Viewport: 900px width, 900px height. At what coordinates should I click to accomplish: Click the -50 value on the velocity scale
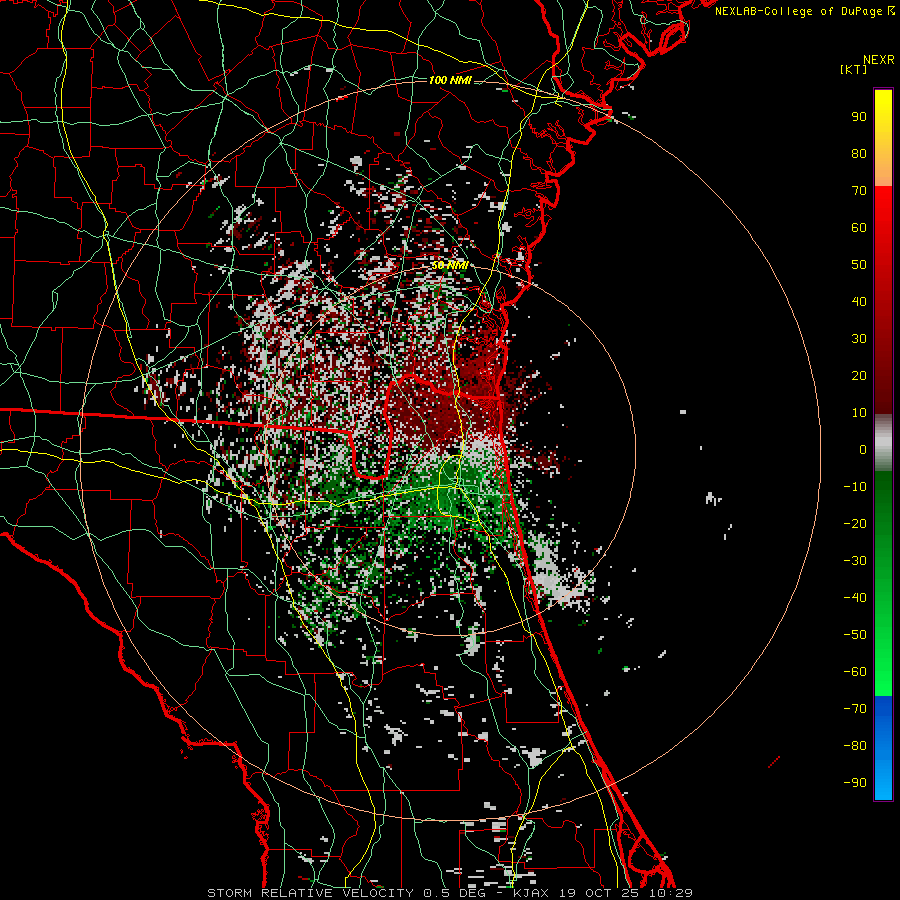[855, 635]
